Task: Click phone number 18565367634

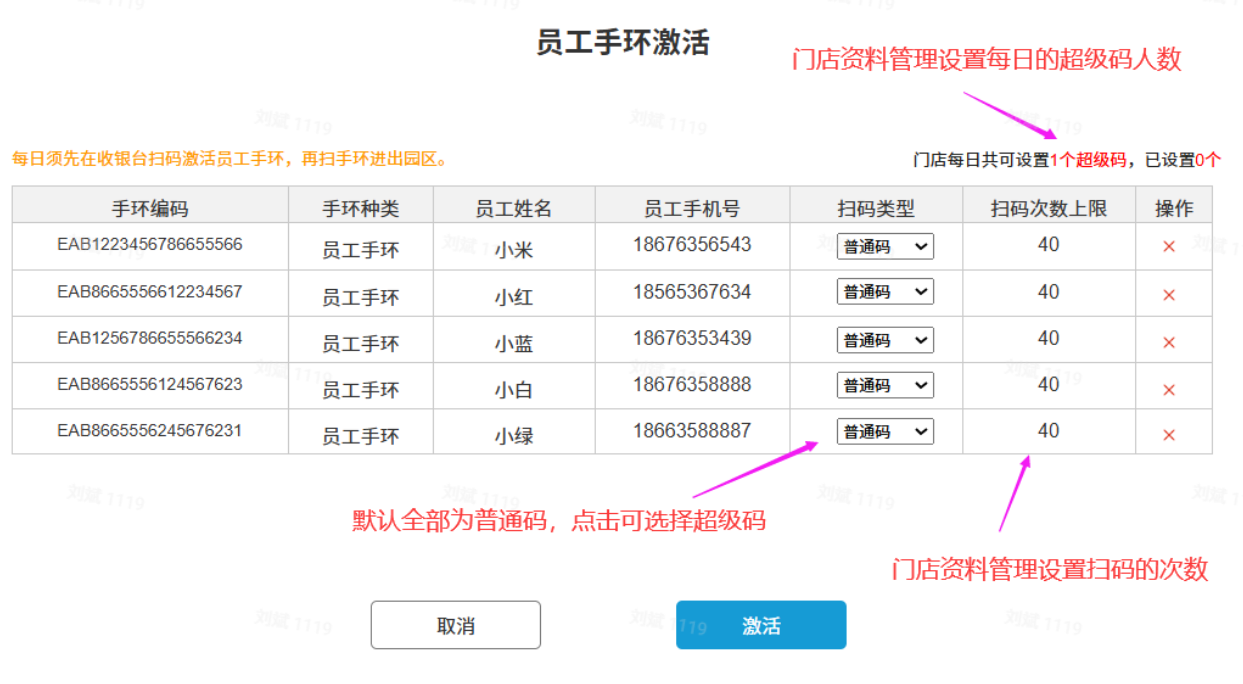Action: pyautogui.click(x=692, y=292)
